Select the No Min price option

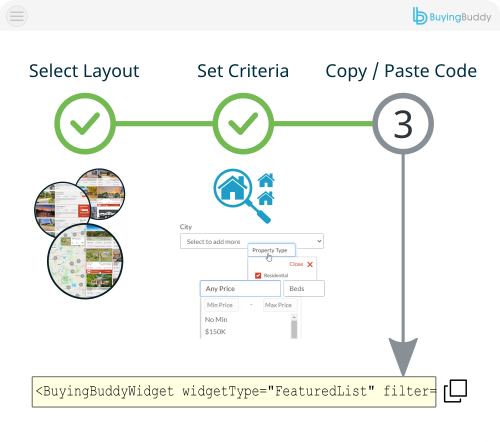[x=216, y=319]
